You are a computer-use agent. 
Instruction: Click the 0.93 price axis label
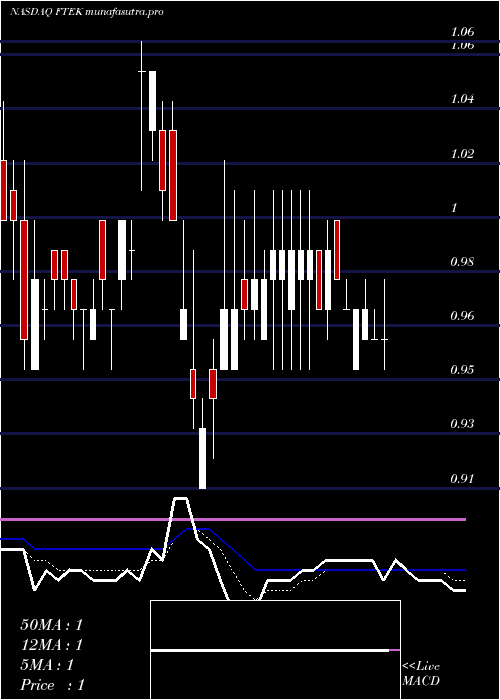click(462, 423)
